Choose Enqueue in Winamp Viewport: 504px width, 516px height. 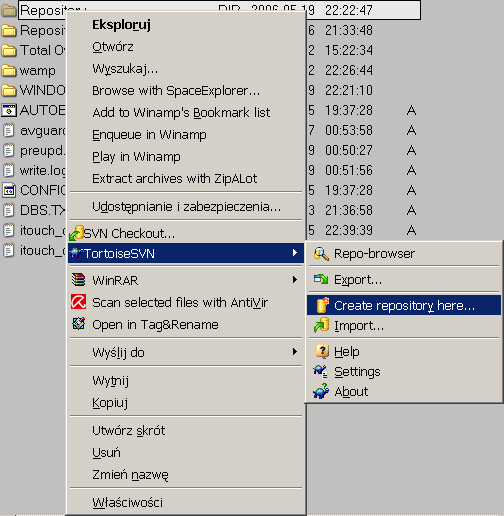pyautogui.click(x=186, y=135)
